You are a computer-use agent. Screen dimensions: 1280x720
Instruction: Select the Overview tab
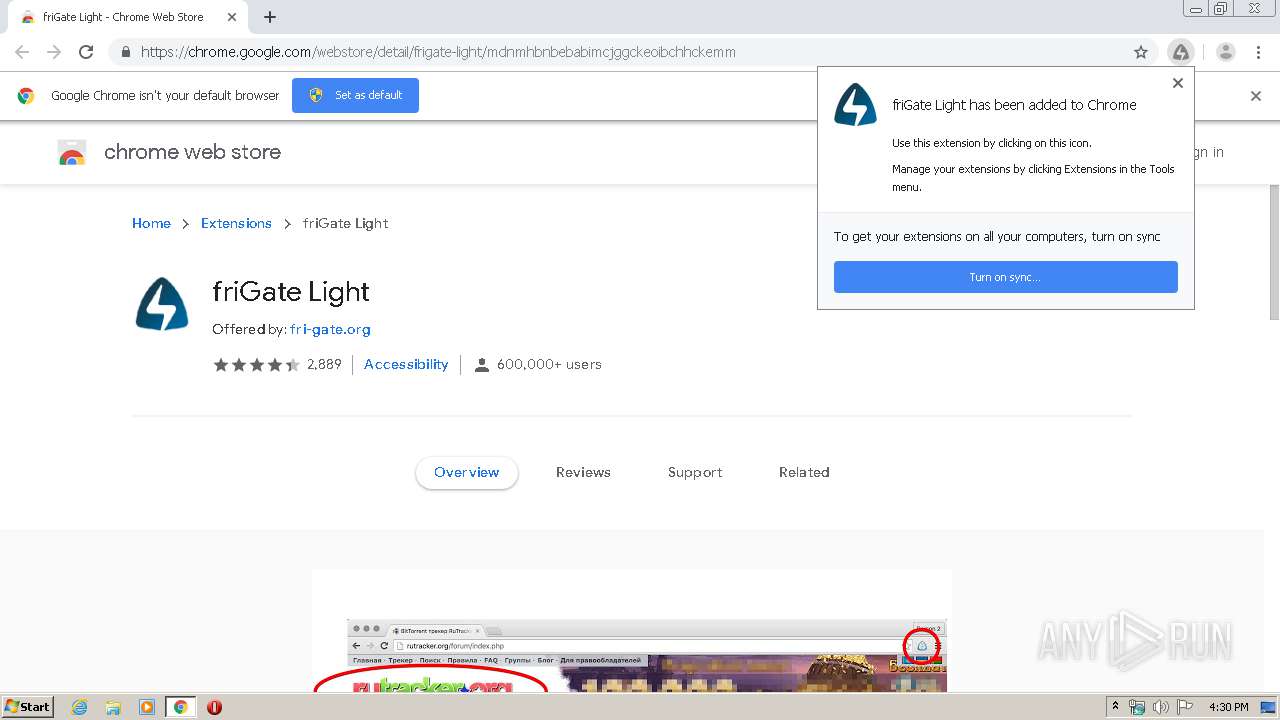[x=467, y=472]
